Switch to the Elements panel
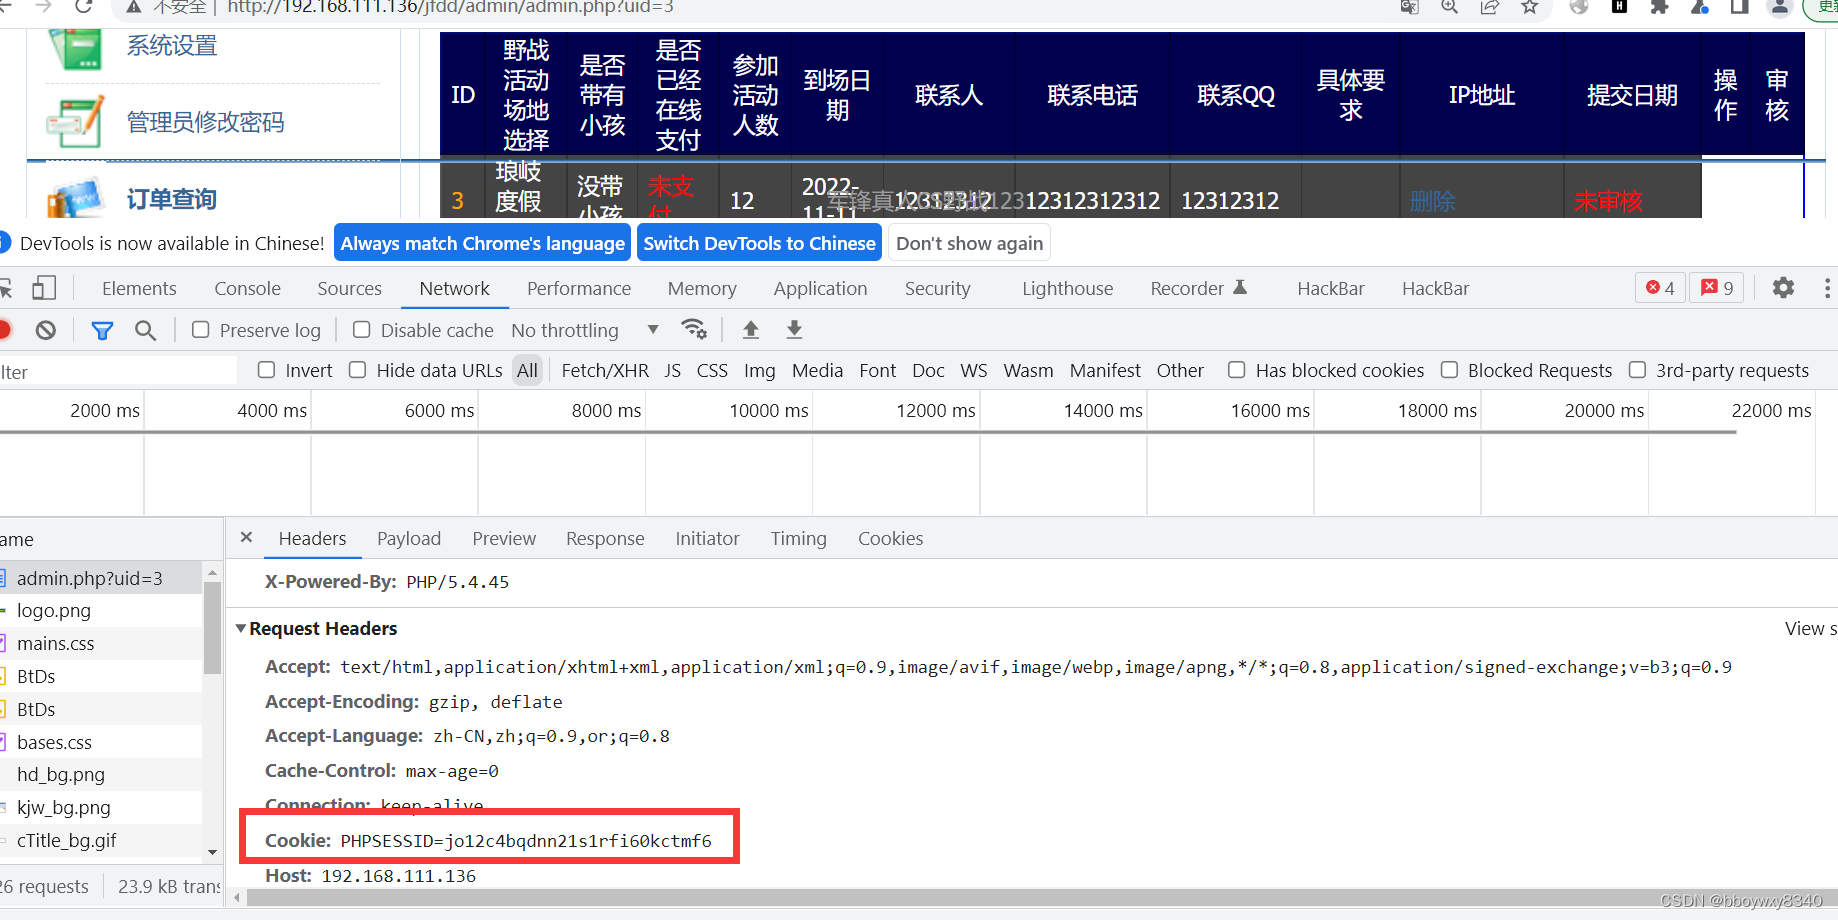The height and width of the screenshot is (920, 1838). click(x=139, y=288)
